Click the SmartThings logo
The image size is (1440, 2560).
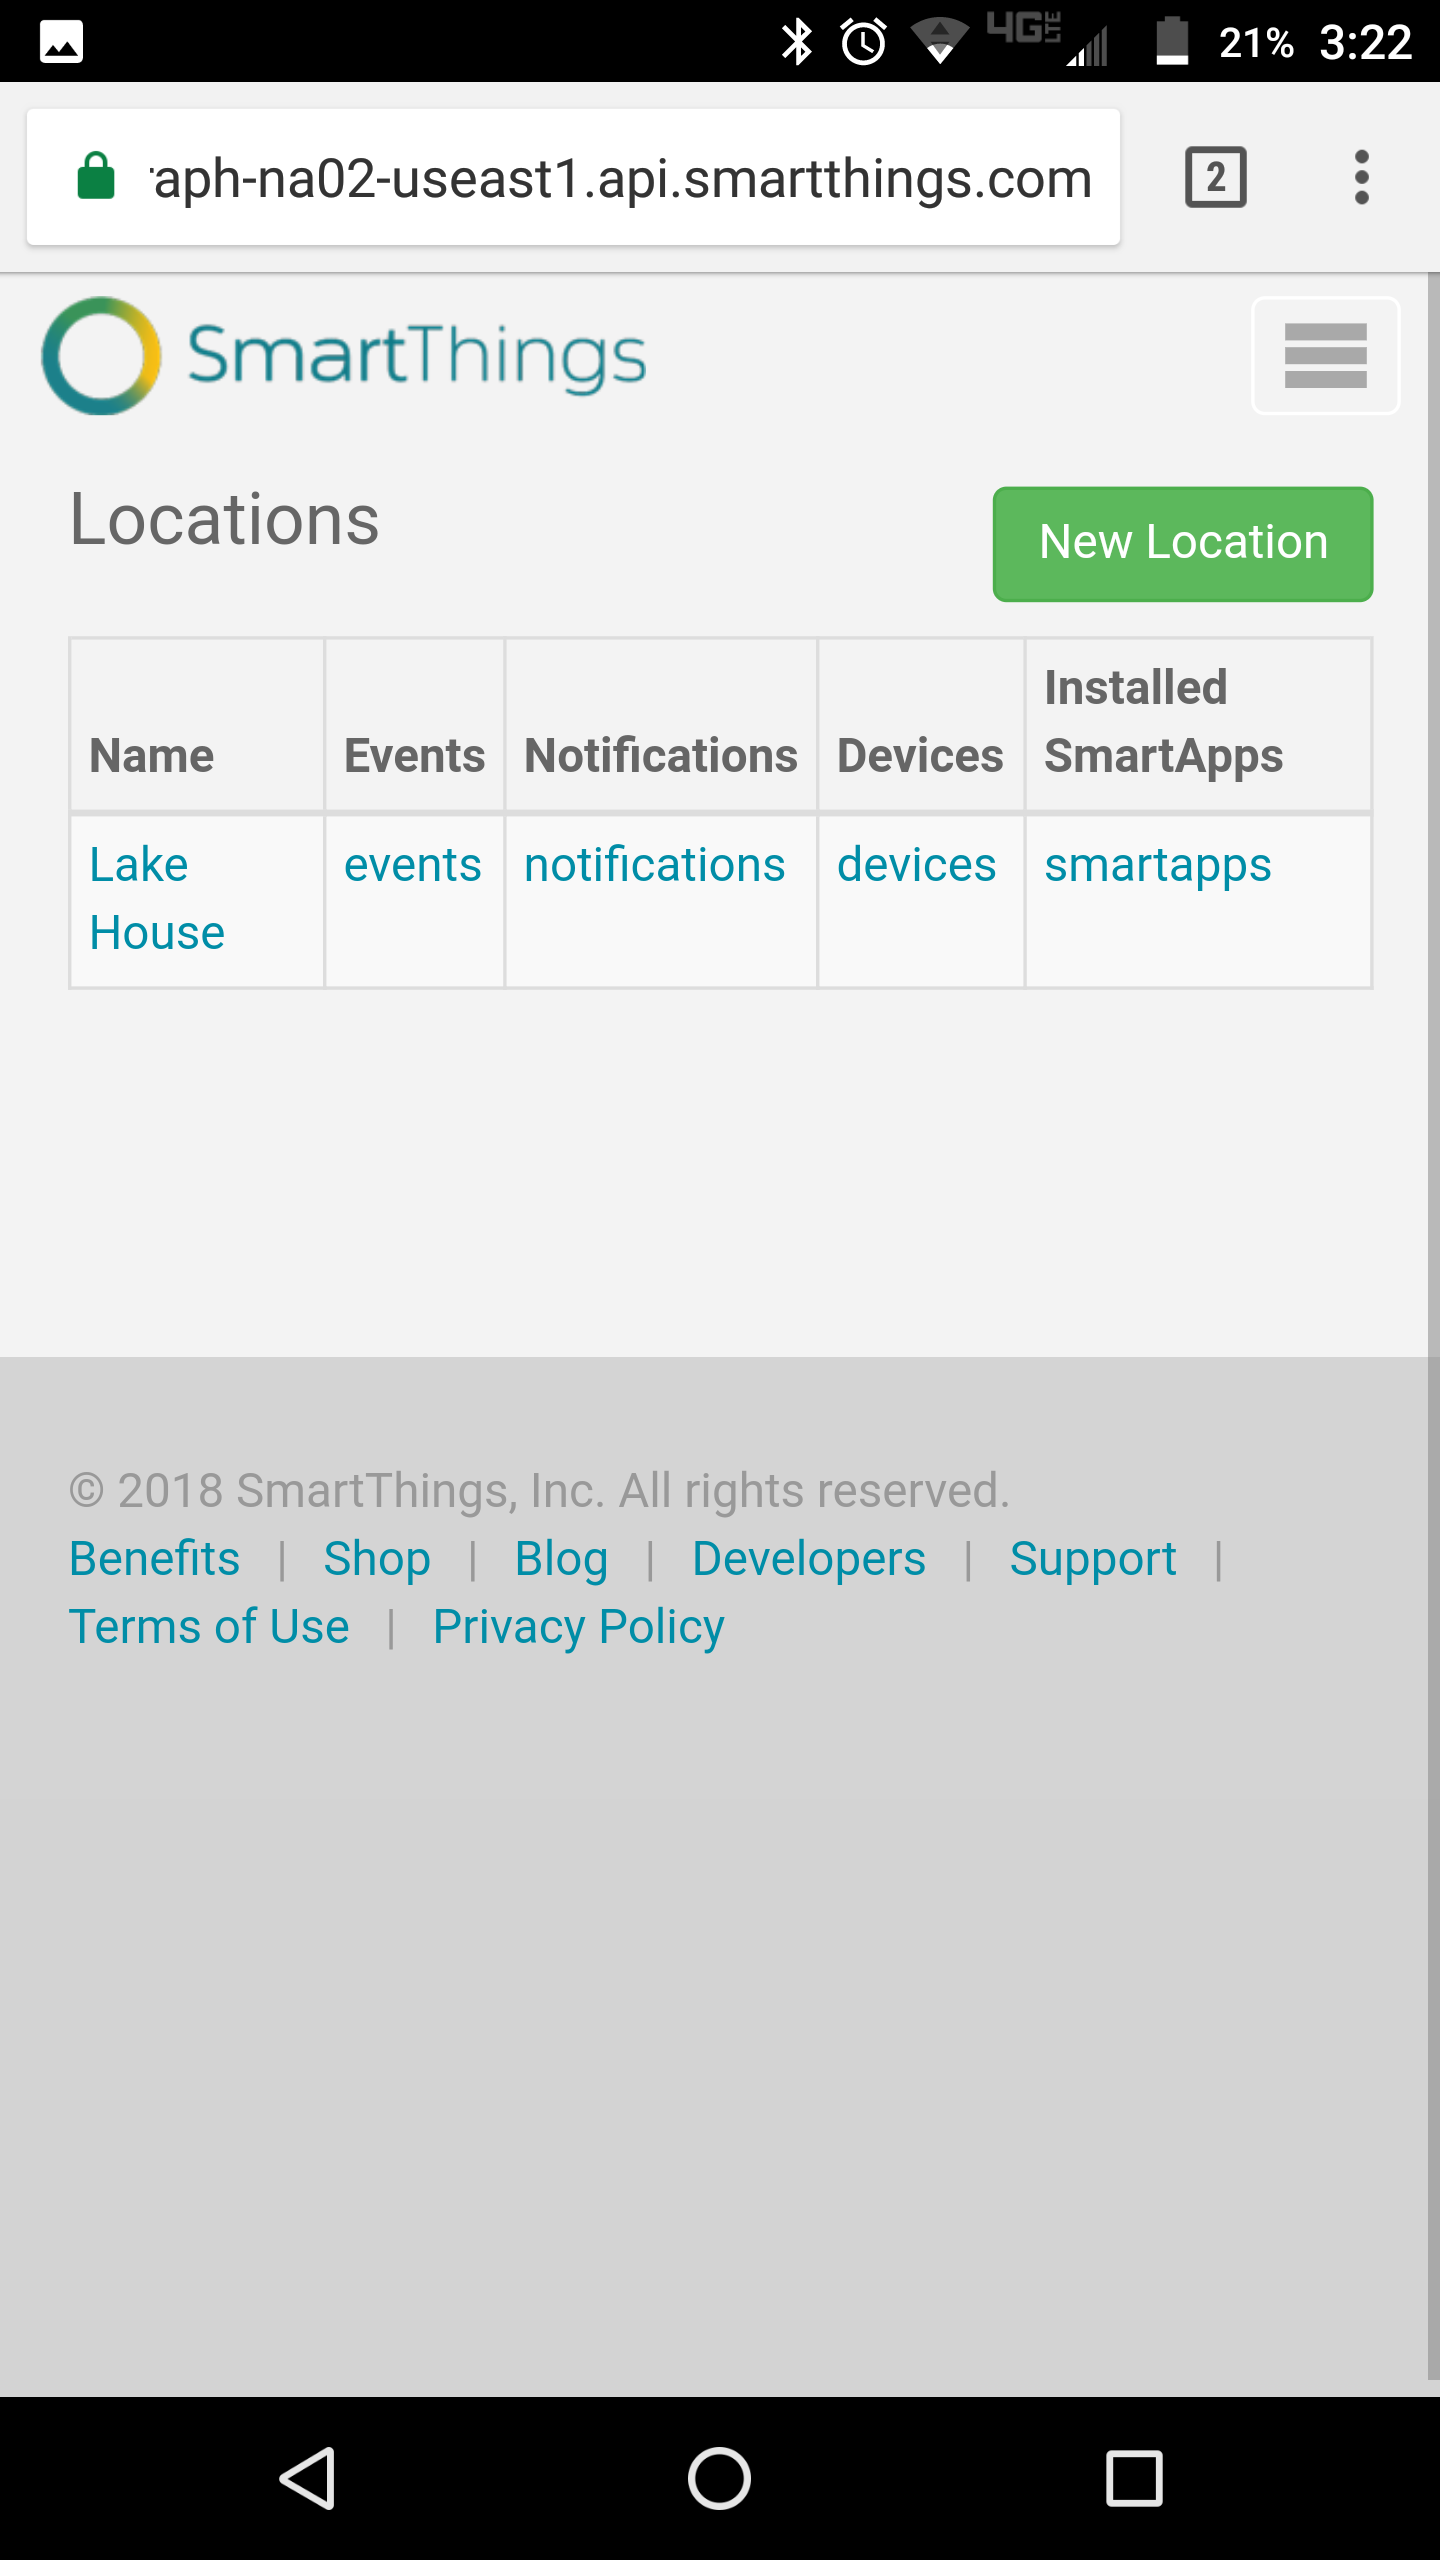(x=344, y=356)
